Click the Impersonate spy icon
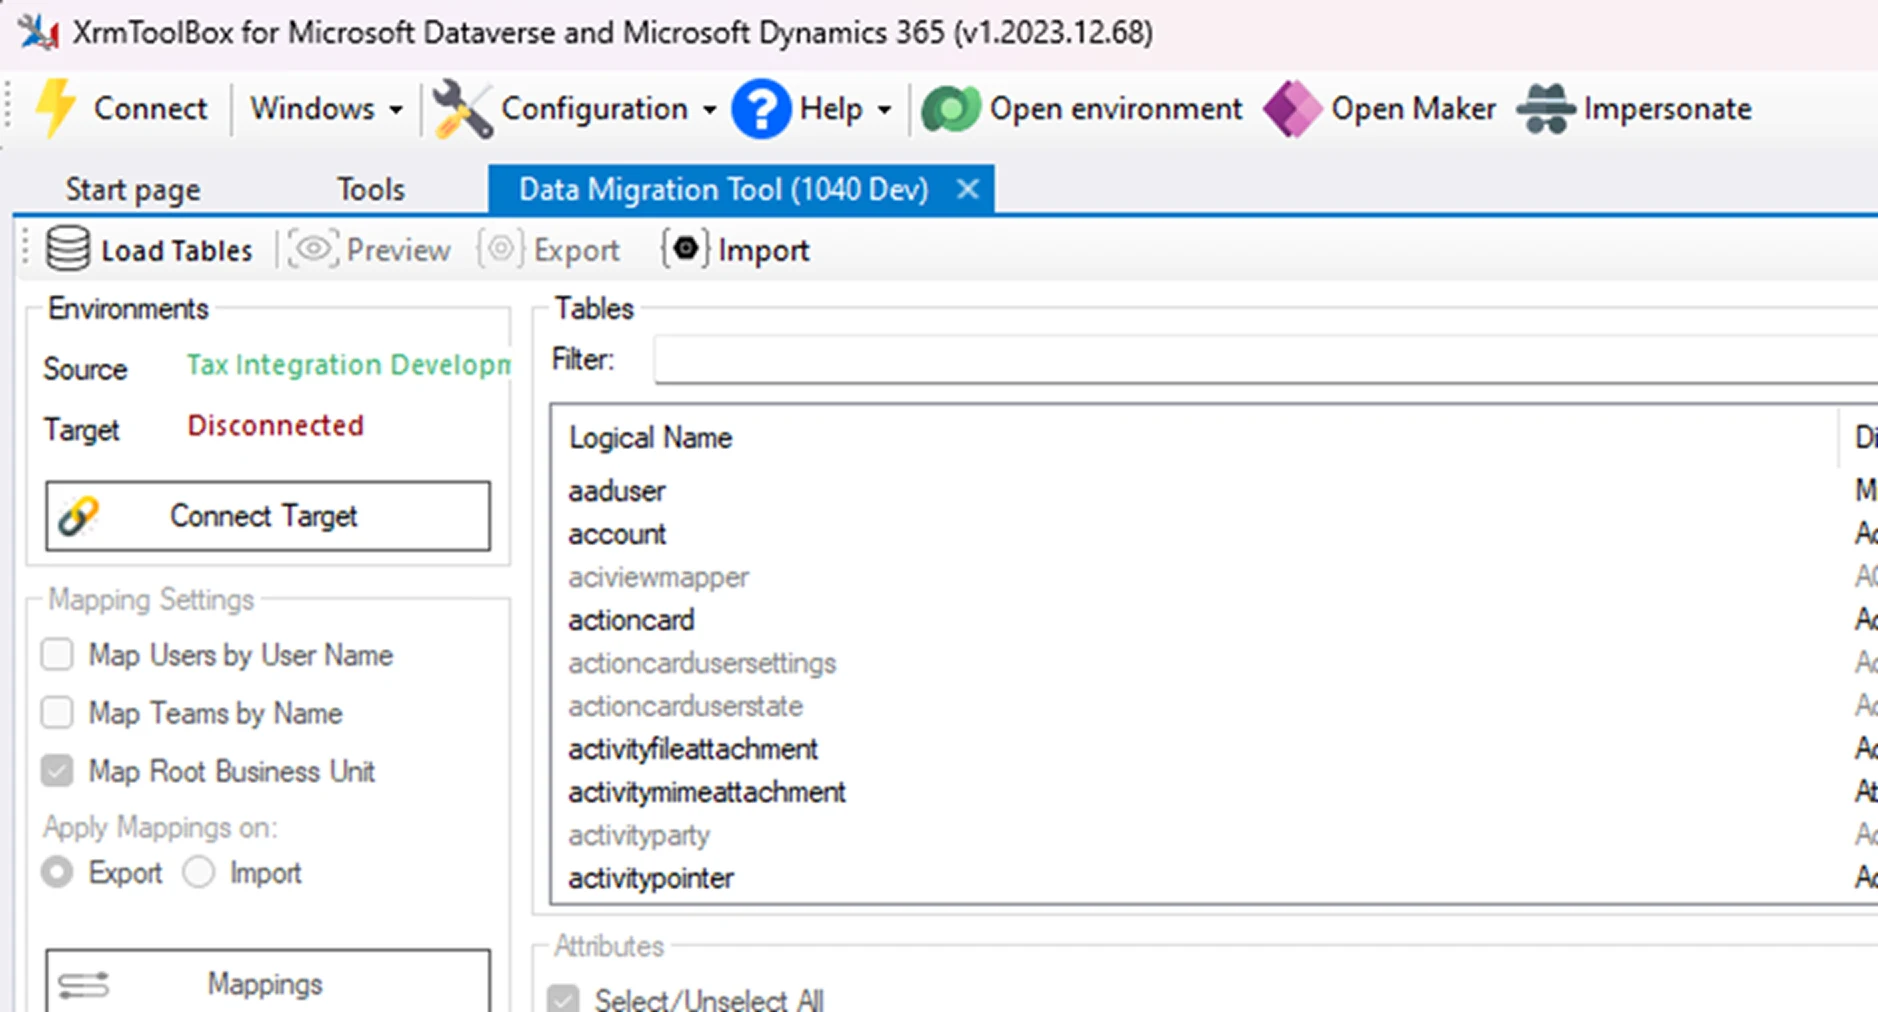The image size is (1878, 1012). coord(1546,109)
